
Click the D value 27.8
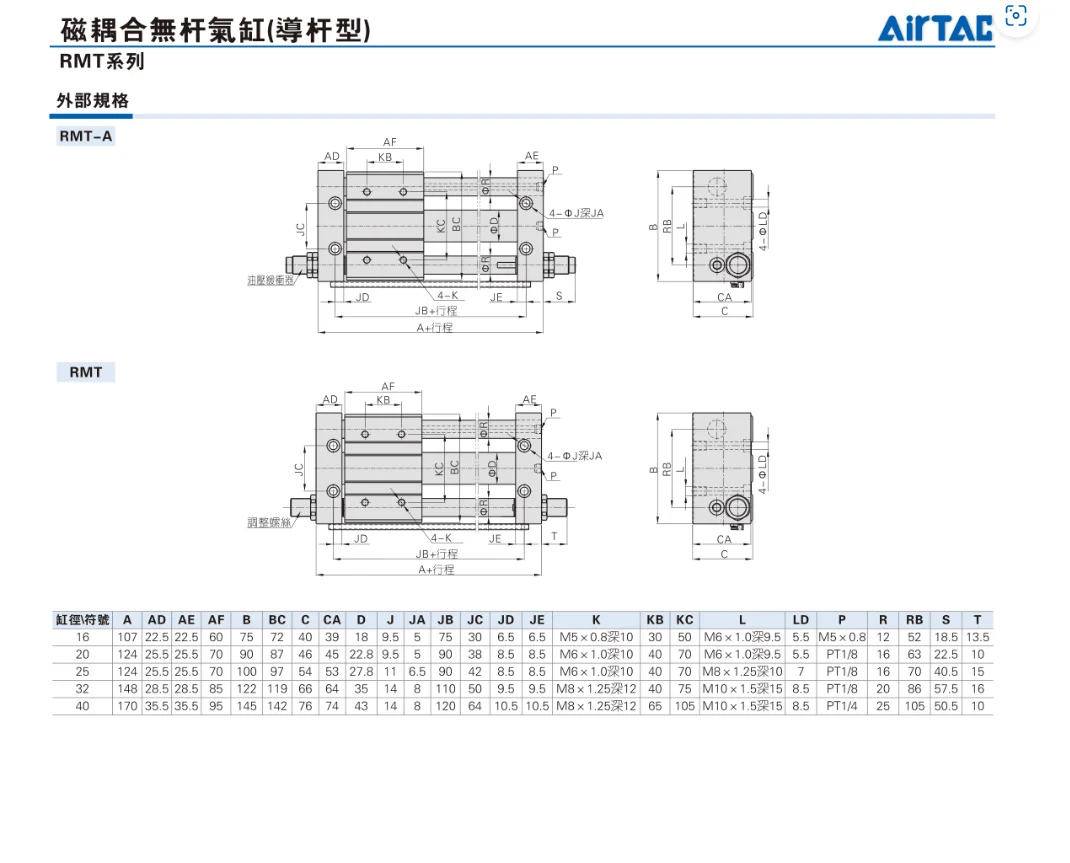[361, 672]
